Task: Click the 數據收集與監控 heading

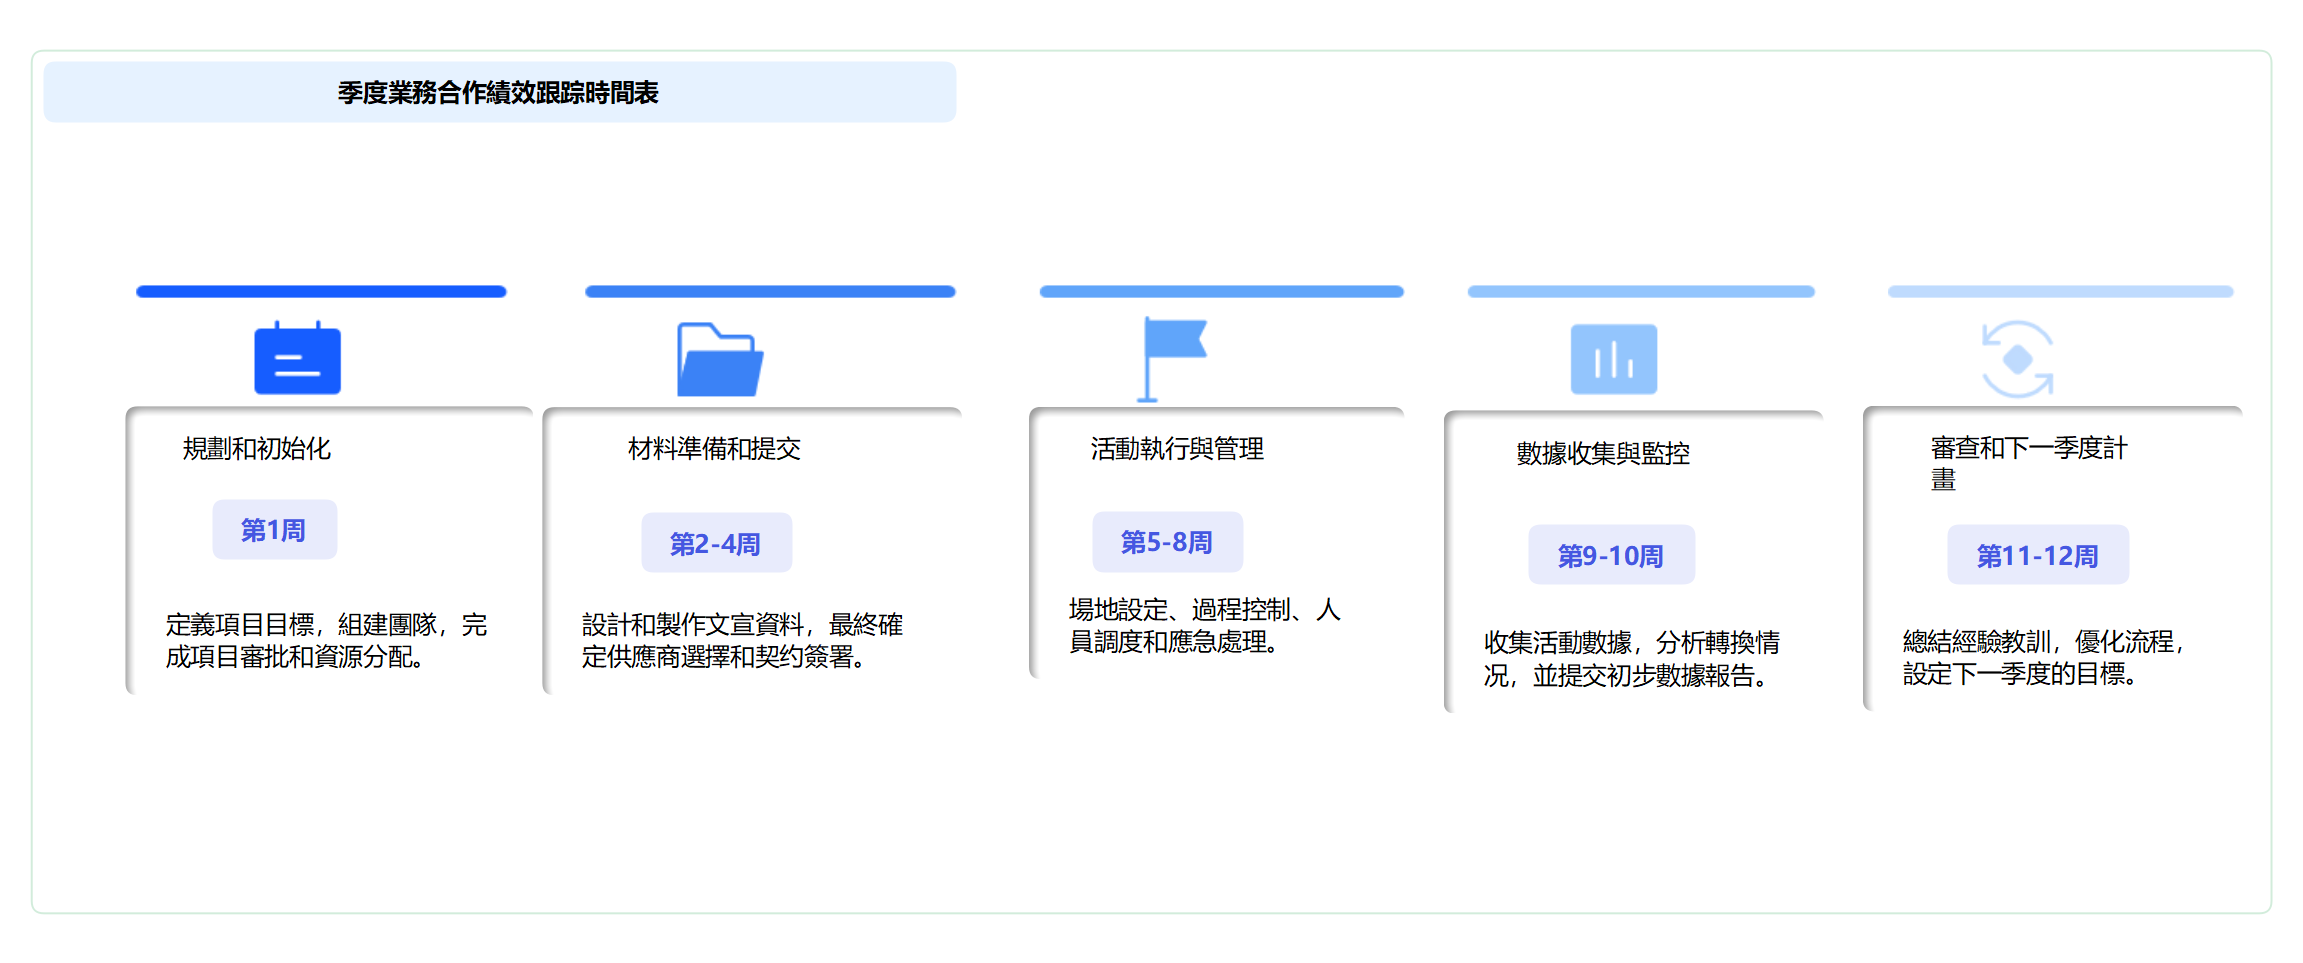Action: [1603, 454]
